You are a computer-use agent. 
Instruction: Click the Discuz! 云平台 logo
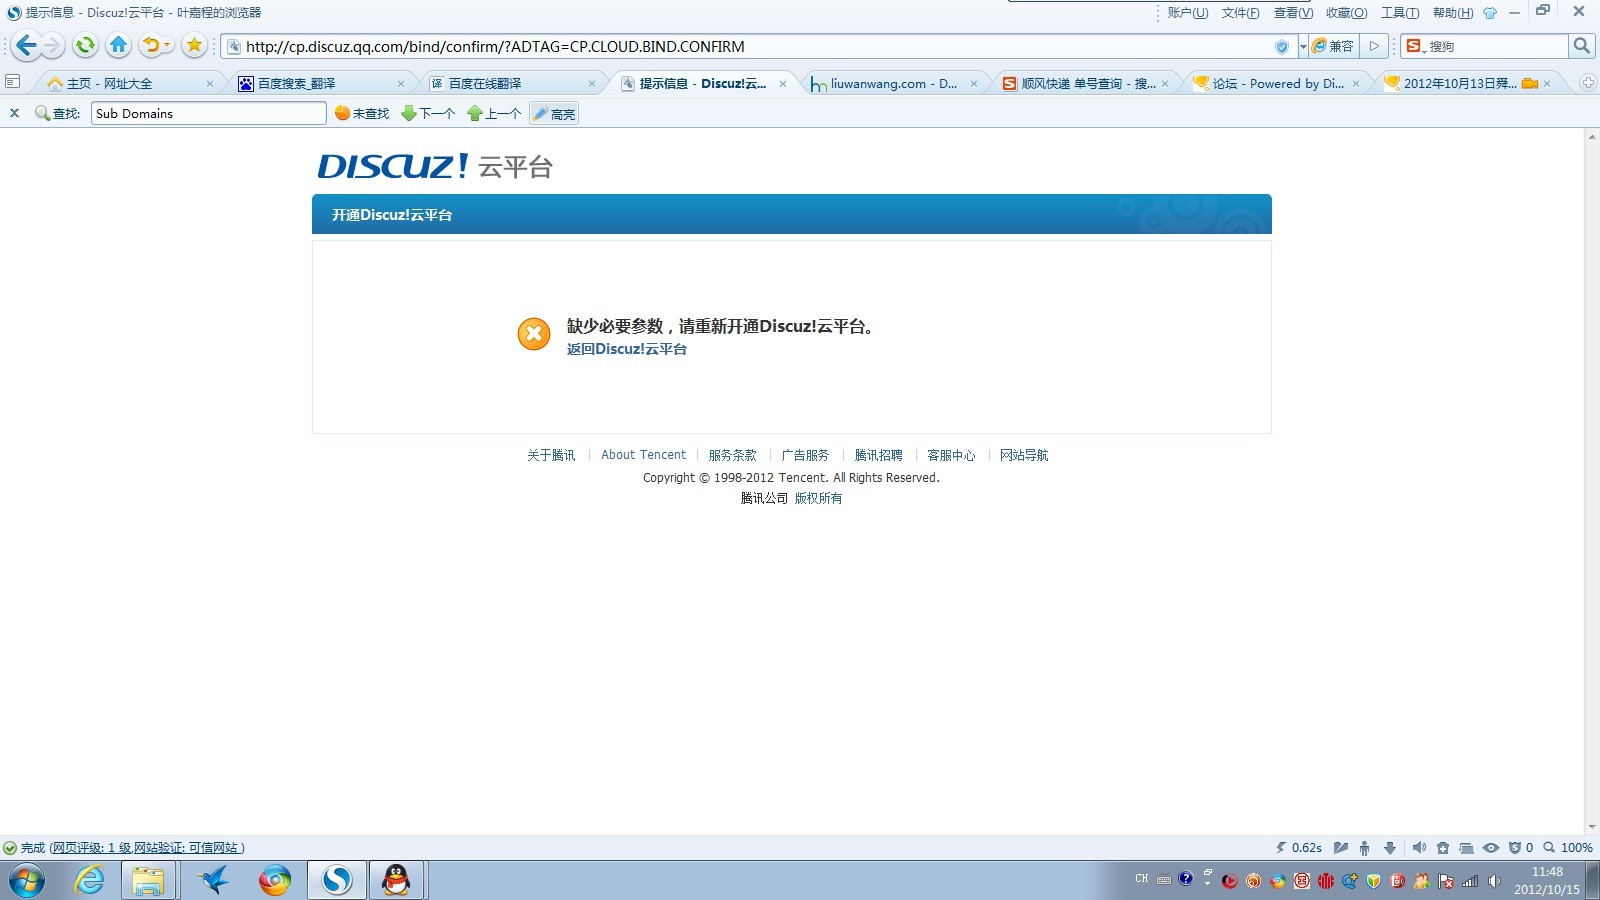(x=435, y=166)
